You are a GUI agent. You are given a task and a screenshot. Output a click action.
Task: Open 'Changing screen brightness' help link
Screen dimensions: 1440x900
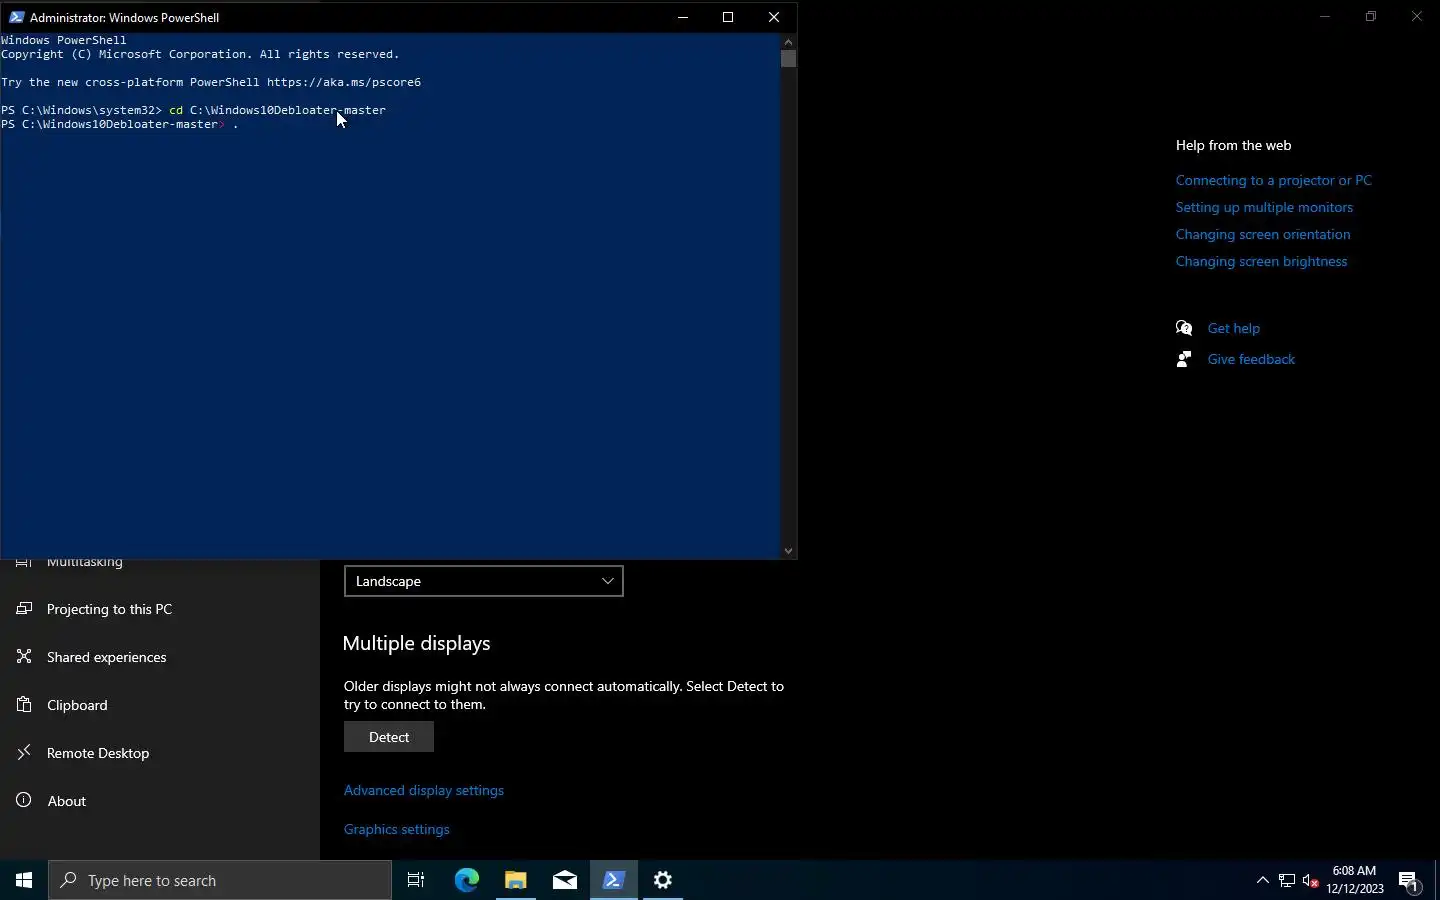point(1261,261)
